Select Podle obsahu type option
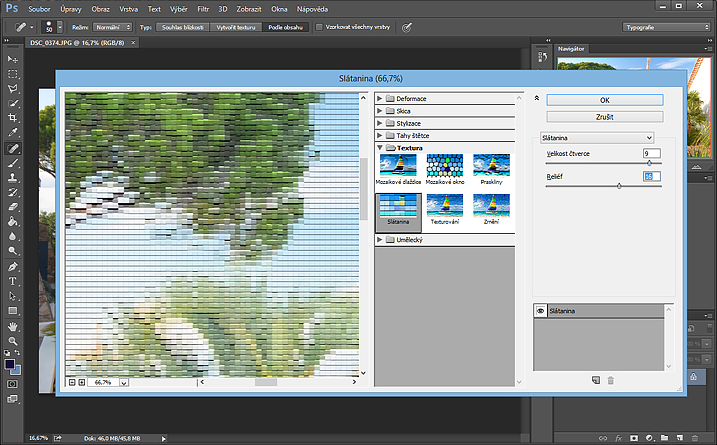Viewport: 717px width, 445px height. [286, 27]
